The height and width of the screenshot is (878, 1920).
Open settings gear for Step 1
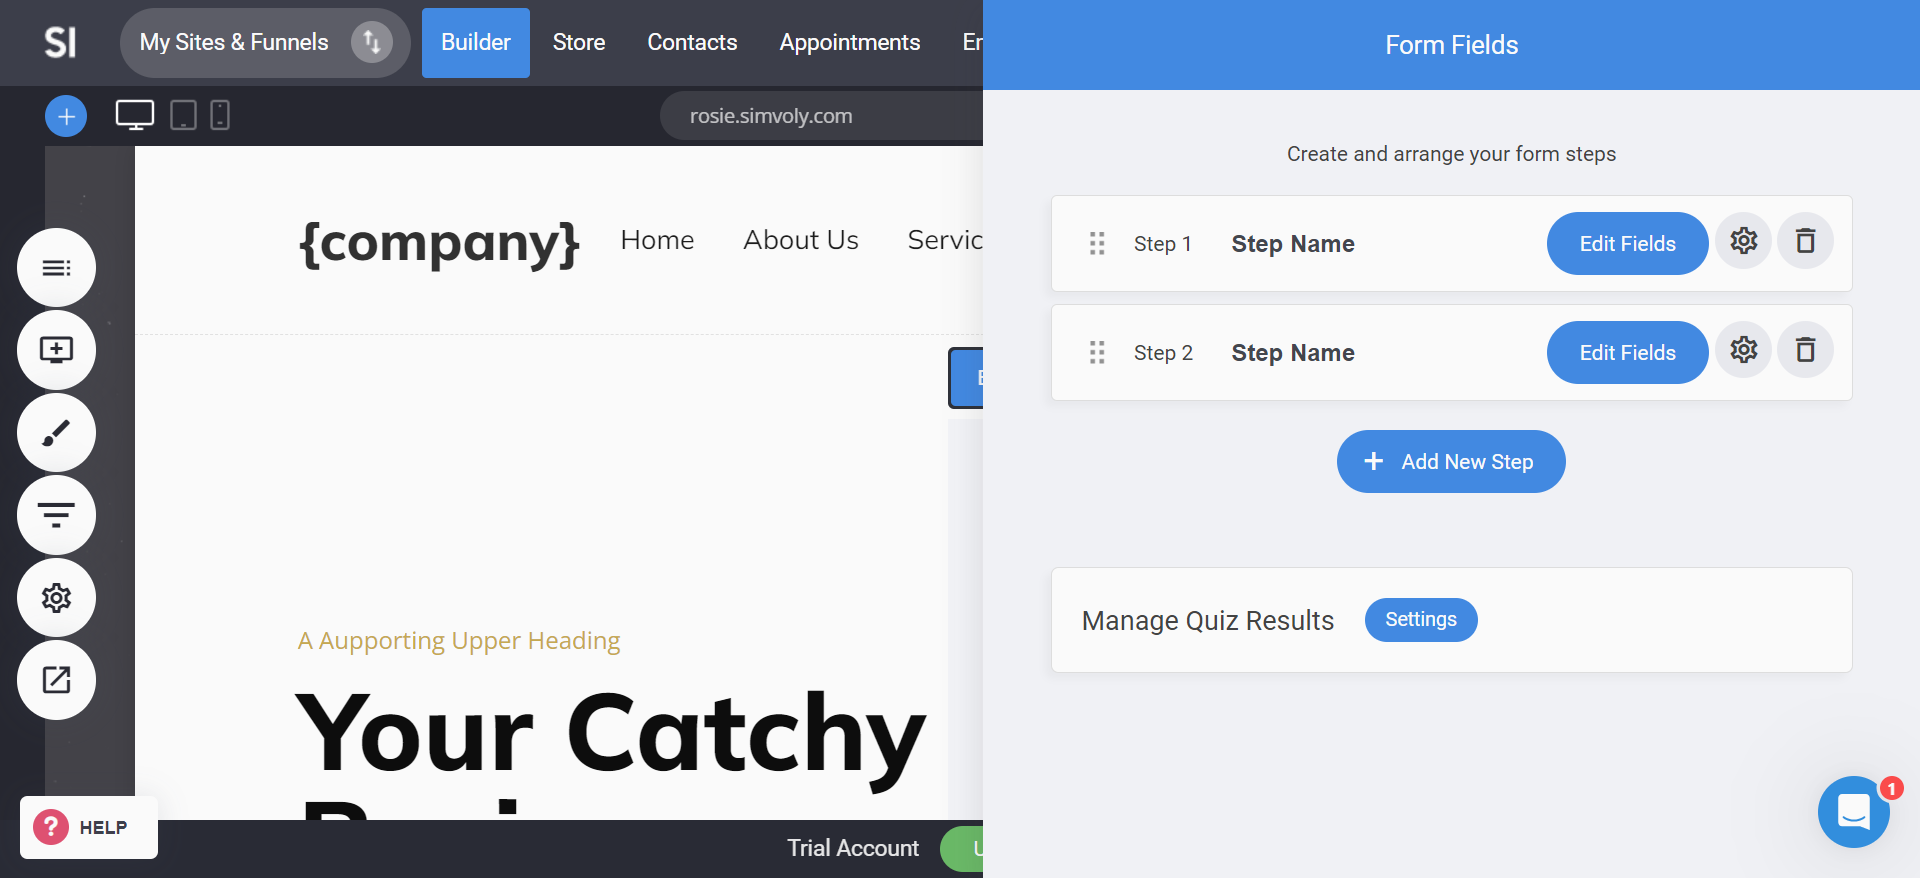coord(1743,242)
